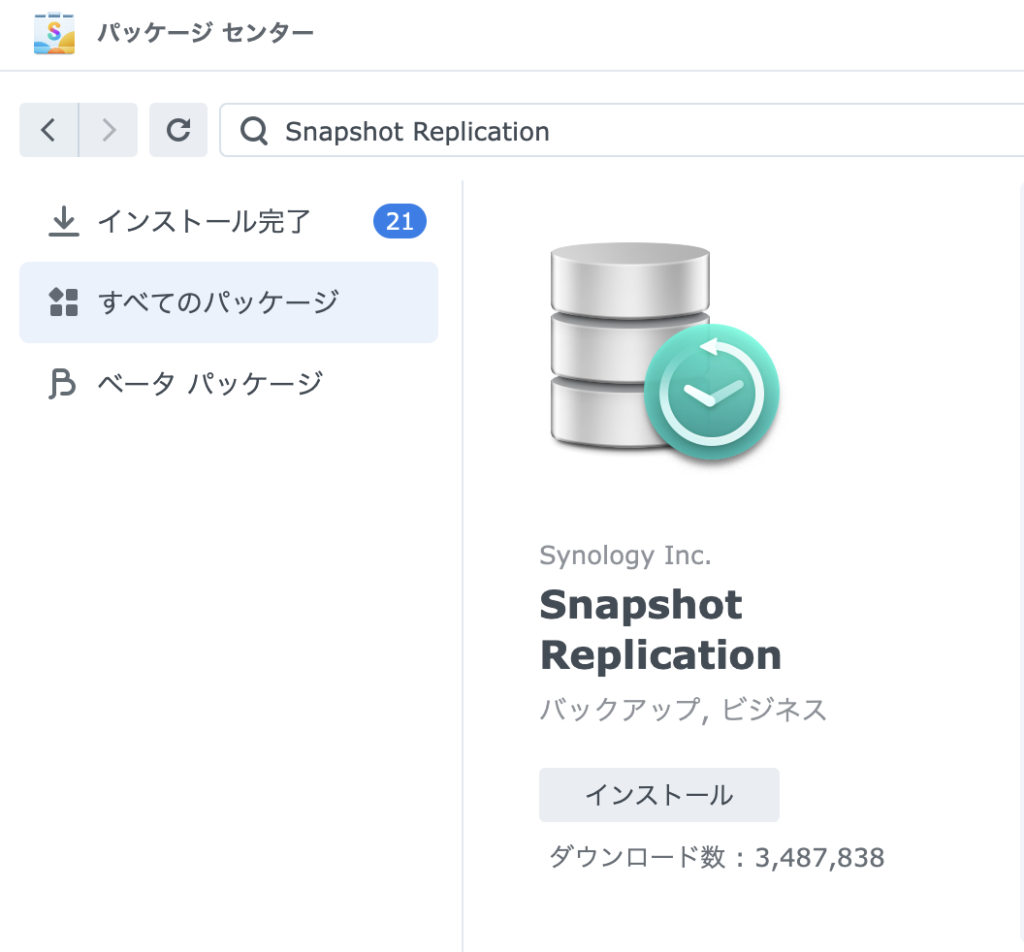Click the beta symbol icon
Viewport: 1024px width, 952px height.
[x=63, y=383]
